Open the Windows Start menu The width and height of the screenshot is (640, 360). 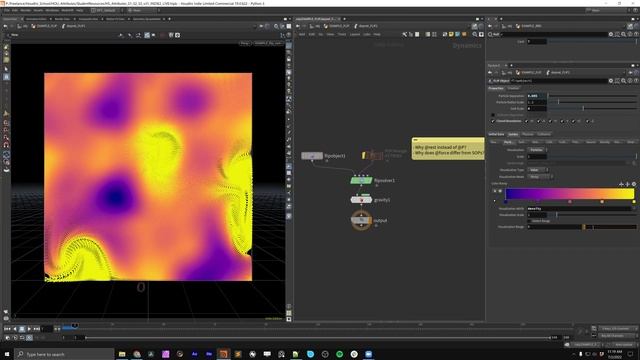pyautogui.click(x=7, y=354)
